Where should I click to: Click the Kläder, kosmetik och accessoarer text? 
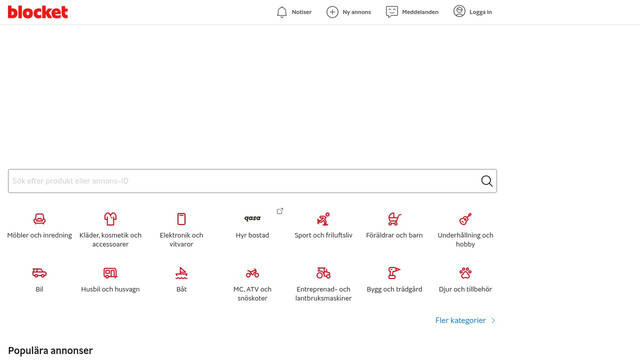click(x=110, y=240)
